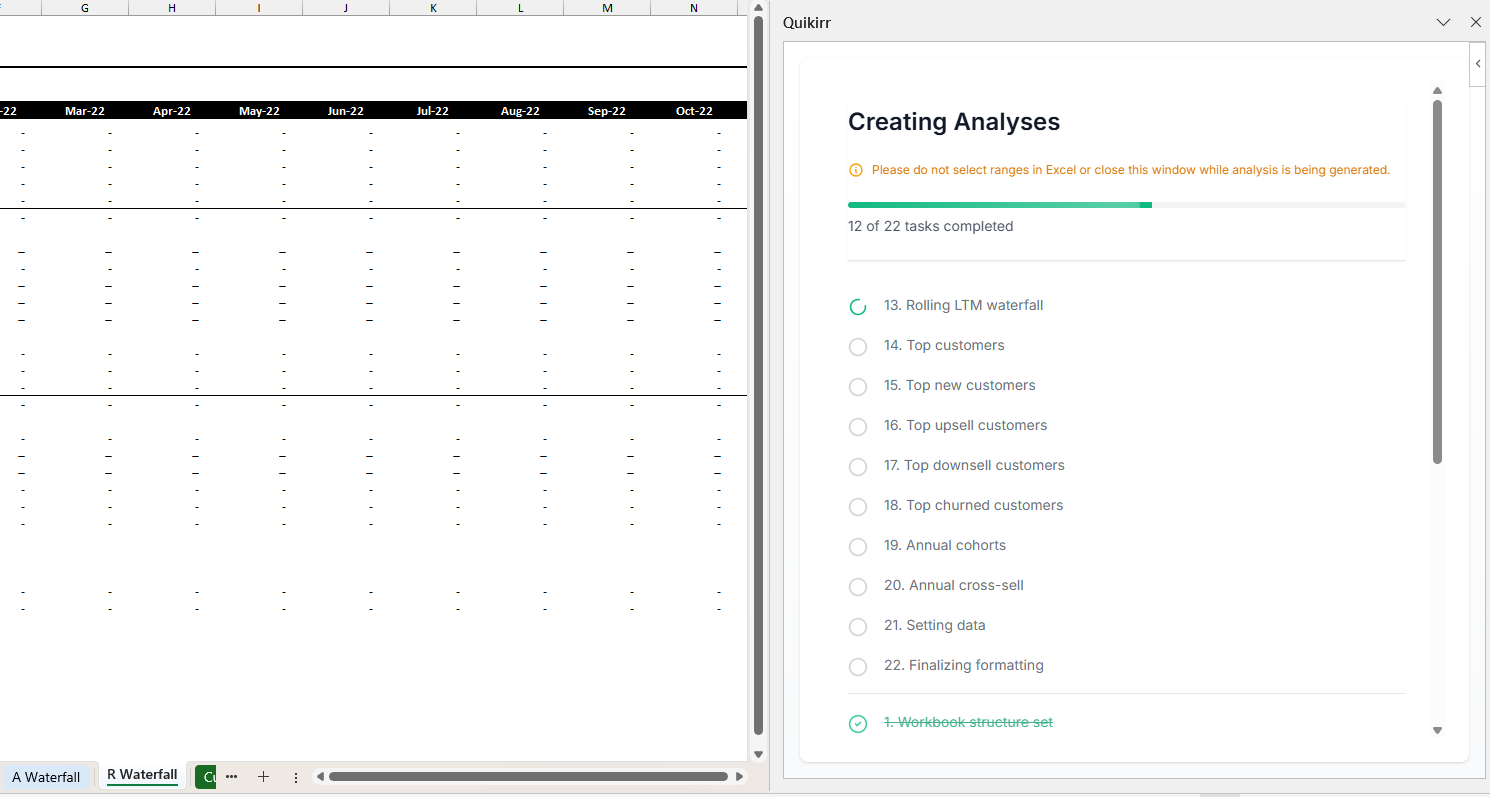
Task: Click the spinner icon next to Rolling LTM waterfall
Action: point(858,306)
